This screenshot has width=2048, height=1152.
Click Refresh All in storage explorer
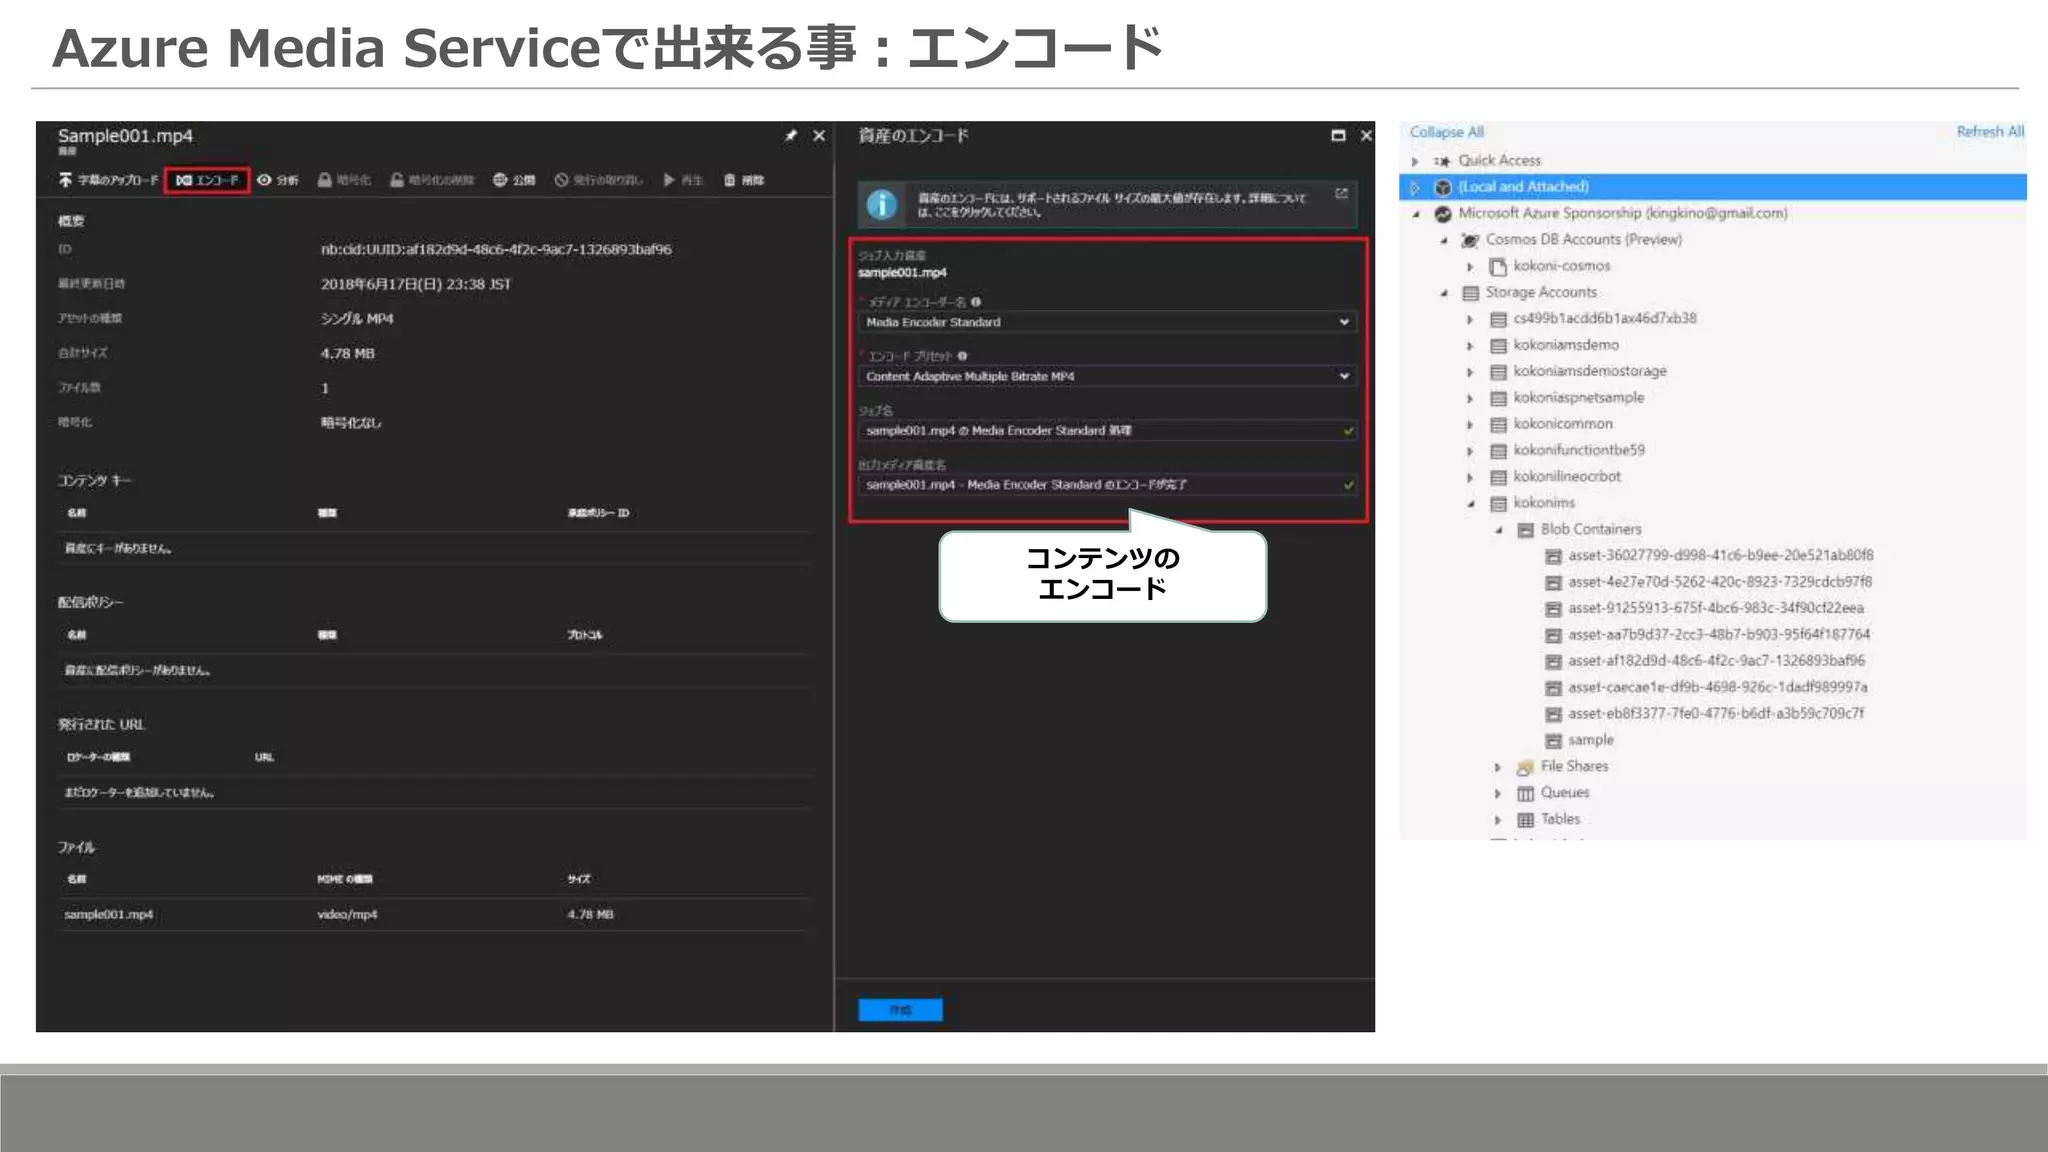(1990, 131)
